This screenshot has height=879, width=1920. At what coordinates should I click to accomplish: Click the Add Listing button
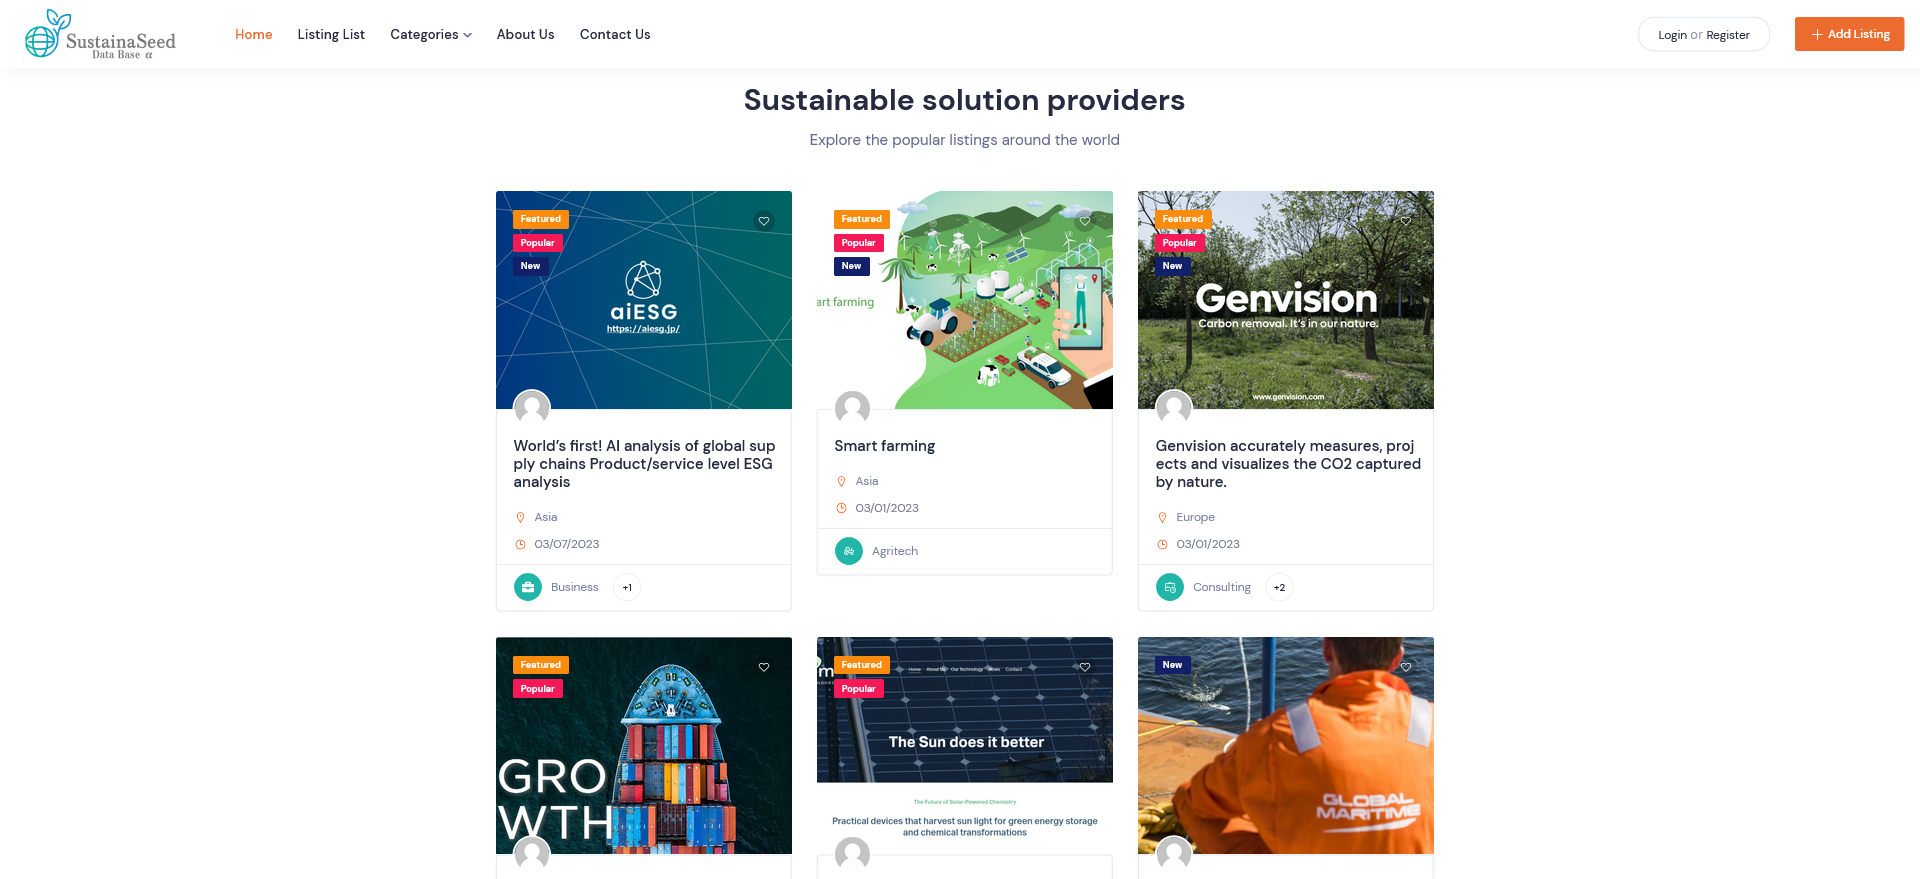(1849, 34)
